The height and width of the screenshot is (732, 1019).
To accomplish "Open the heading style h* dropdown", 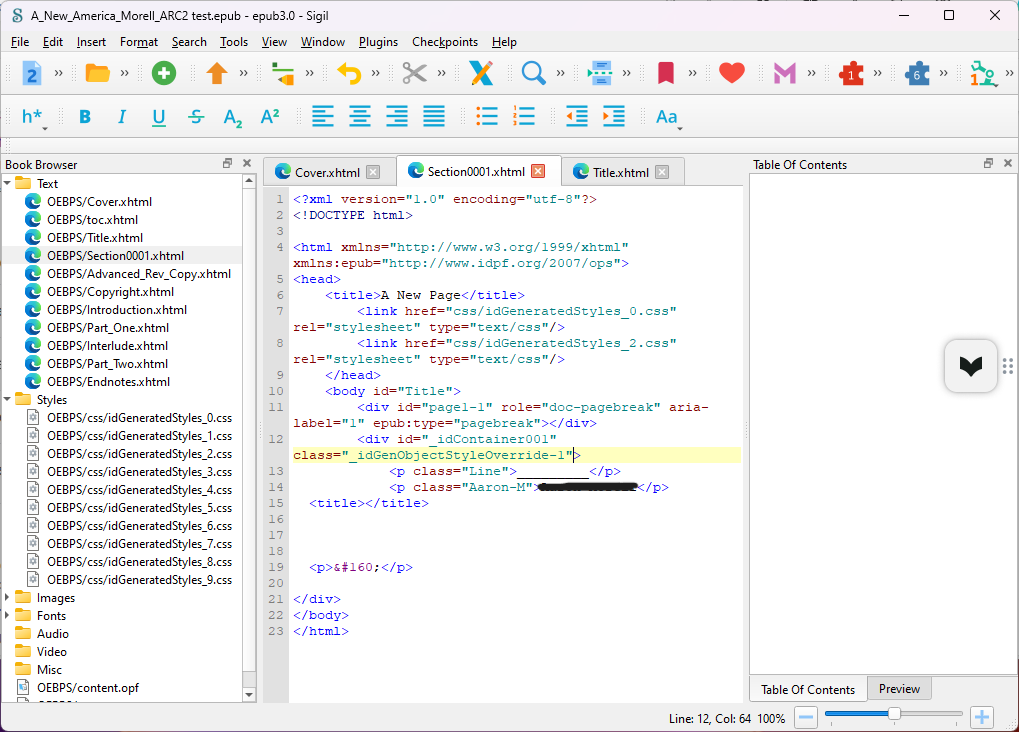I will click(x=33, y=117).
